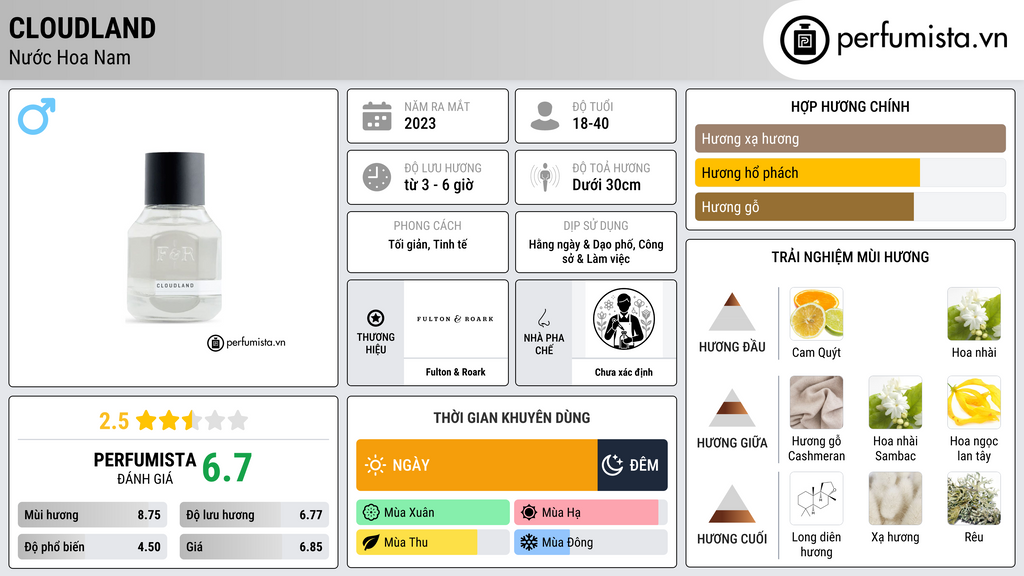Click the Xạ hương musk note image
The image size is (1024, 576).
point(895,499)
